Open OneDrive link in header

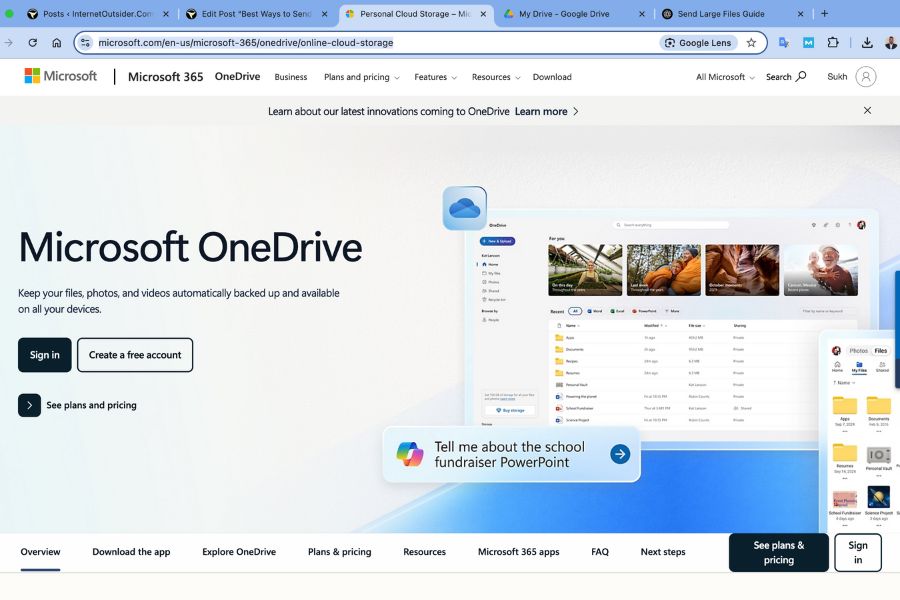click(237, 76)
